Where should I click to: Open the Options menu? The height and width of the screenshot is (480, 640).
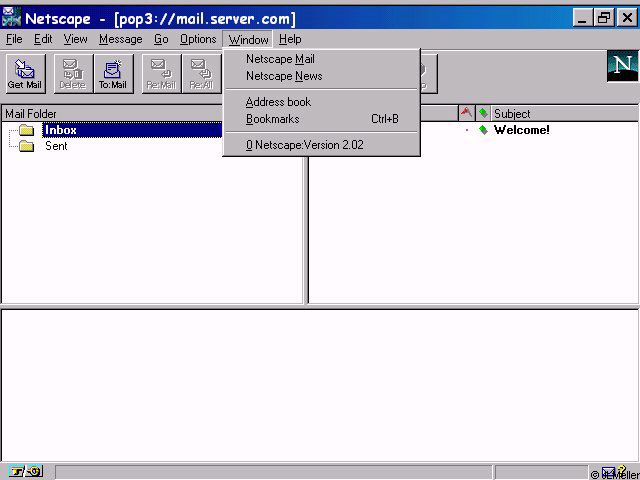(198, 39)
